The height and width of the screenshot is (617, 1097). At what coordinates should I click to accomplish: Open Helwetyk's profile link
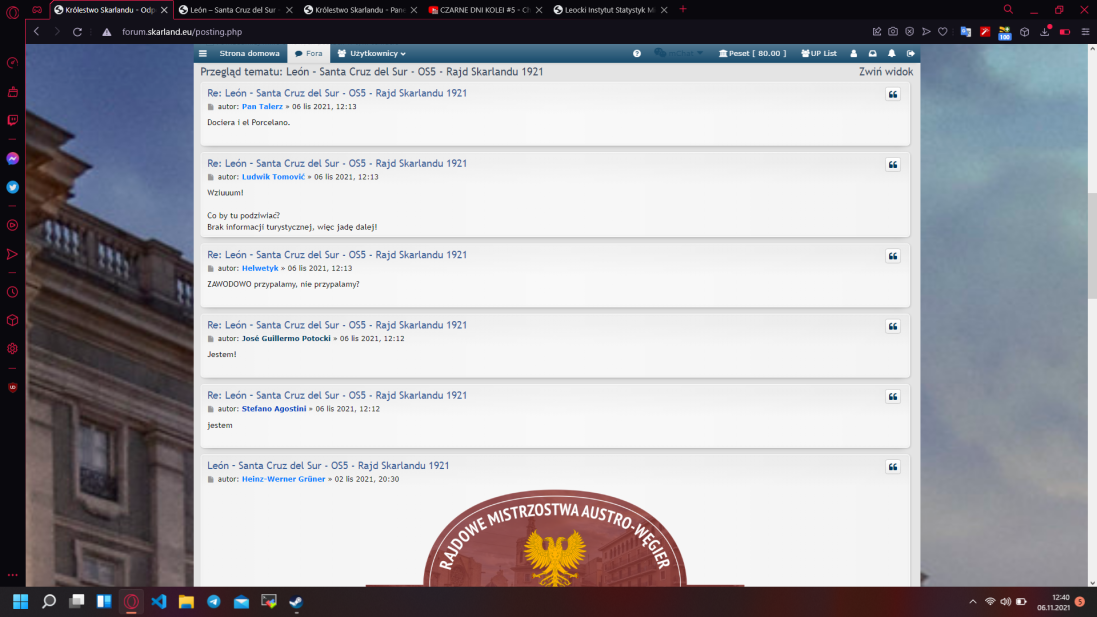coord(260,268)
